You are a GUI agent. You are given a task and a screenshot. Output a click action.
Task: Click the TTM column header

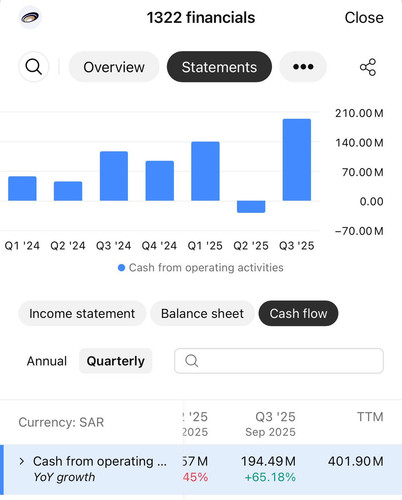(x=370, y=417)
